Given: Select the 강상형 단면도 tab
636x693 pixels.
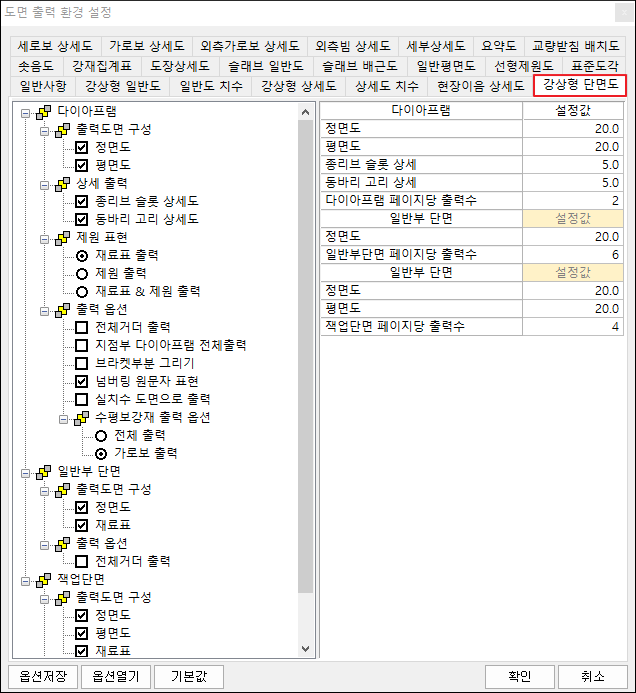Looking at the screenshot, I should (x=580, y=85).
